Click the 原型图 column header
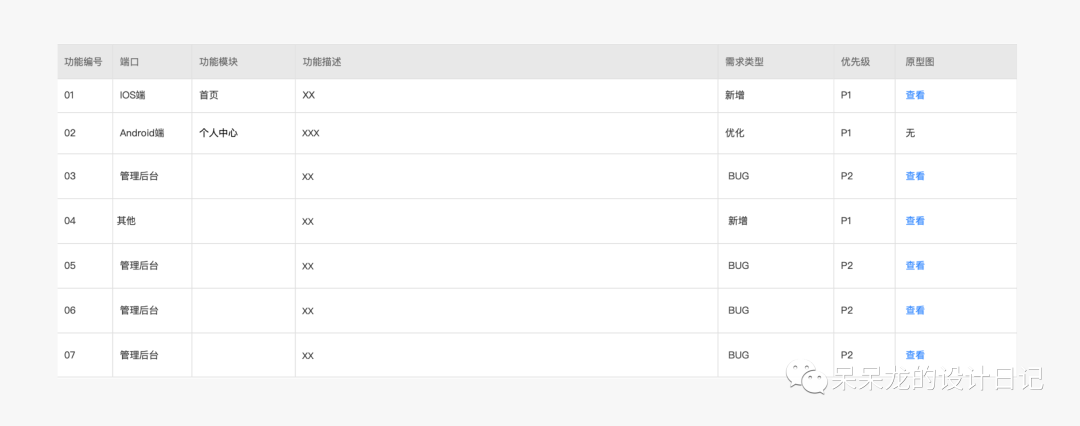This screenshot has width=1080, height=426. [x=919, y=62]
